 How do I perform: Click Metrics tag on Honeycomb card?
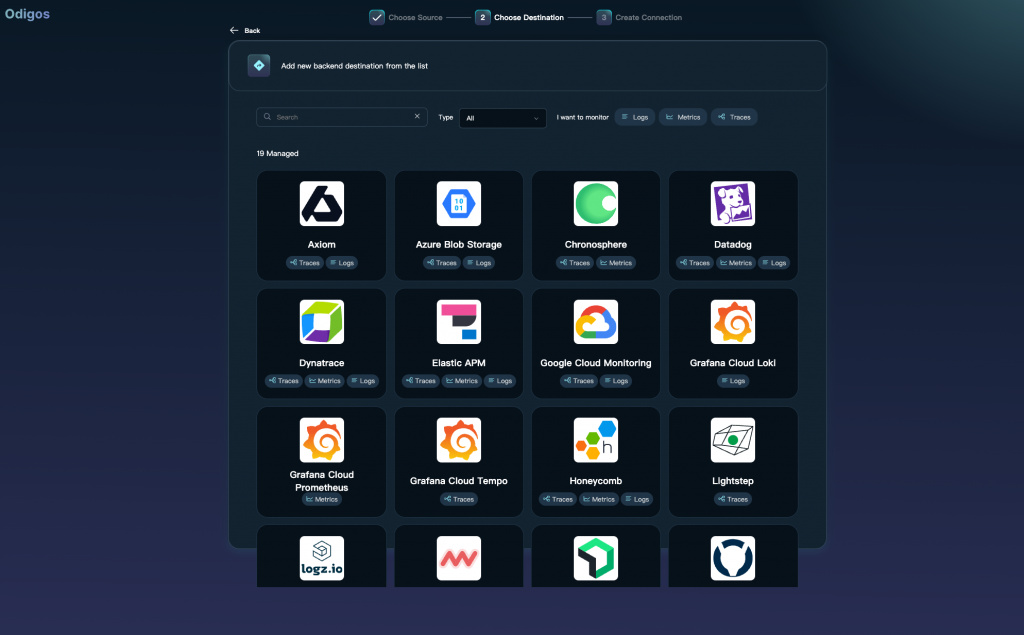pos(598,499)
